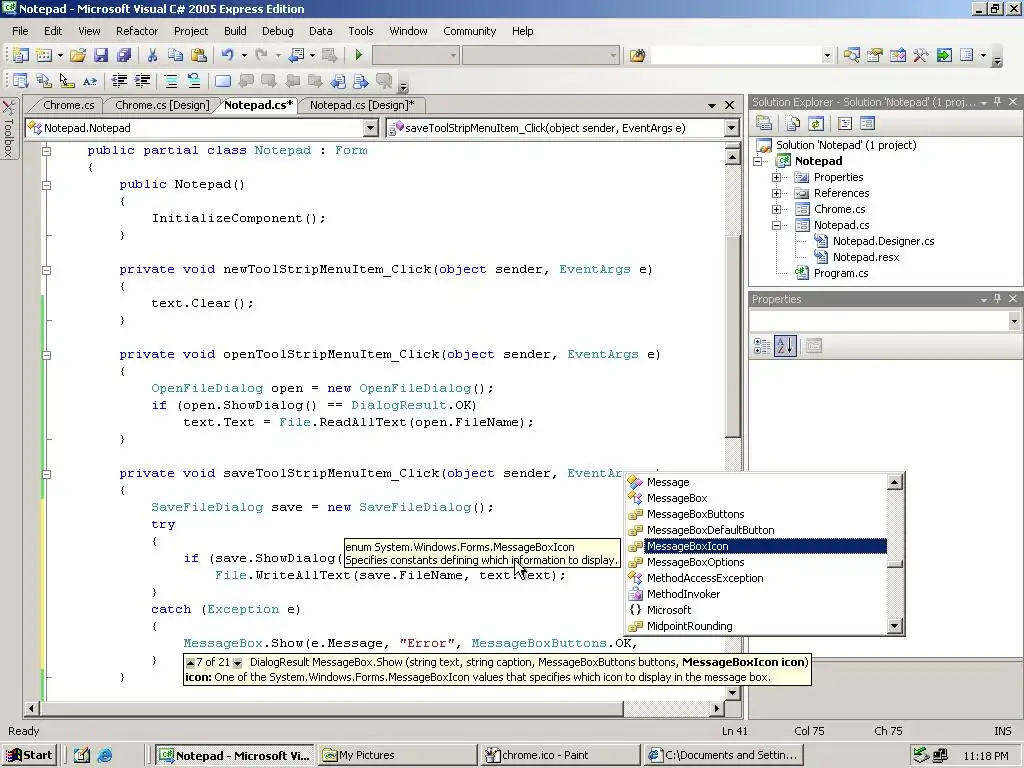The height and width of the screenshot is (768, 1024).
Task: Select Program.cs in Solution Explorer
Action: pyautogui.click(x=840, y=273)
